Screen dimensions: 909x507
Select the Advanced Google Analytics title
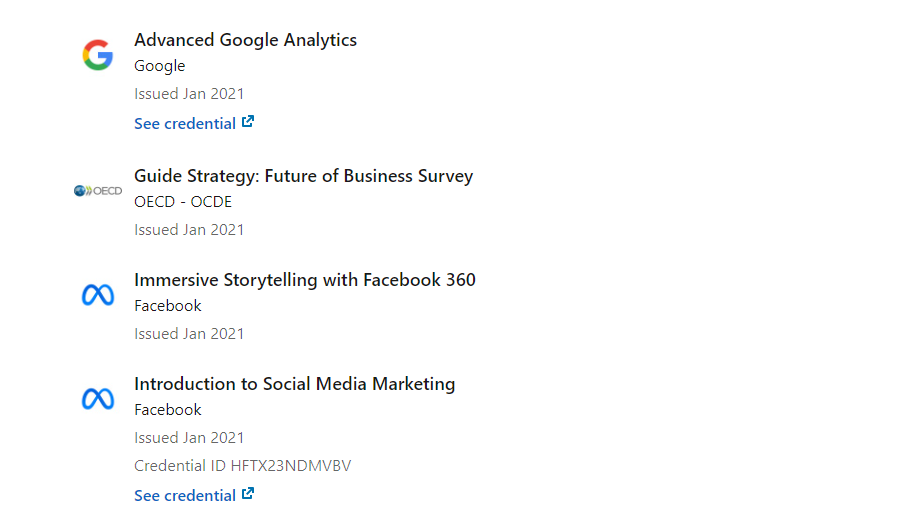click(x=245, y=40)
